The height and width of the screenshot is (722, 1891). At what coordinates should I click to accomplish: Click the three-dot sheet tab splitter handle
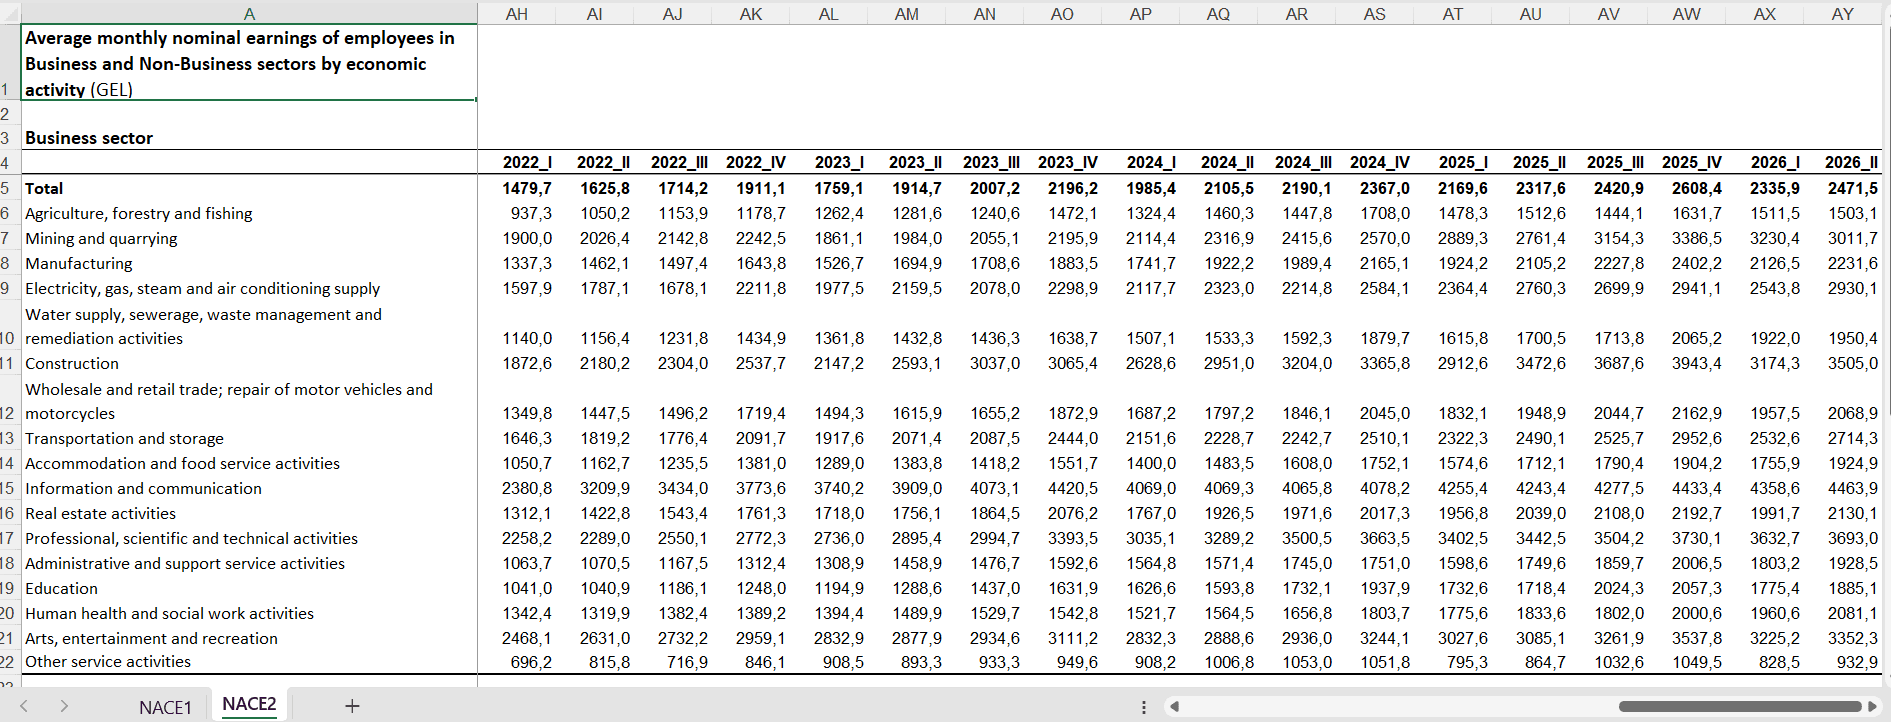1144,707
